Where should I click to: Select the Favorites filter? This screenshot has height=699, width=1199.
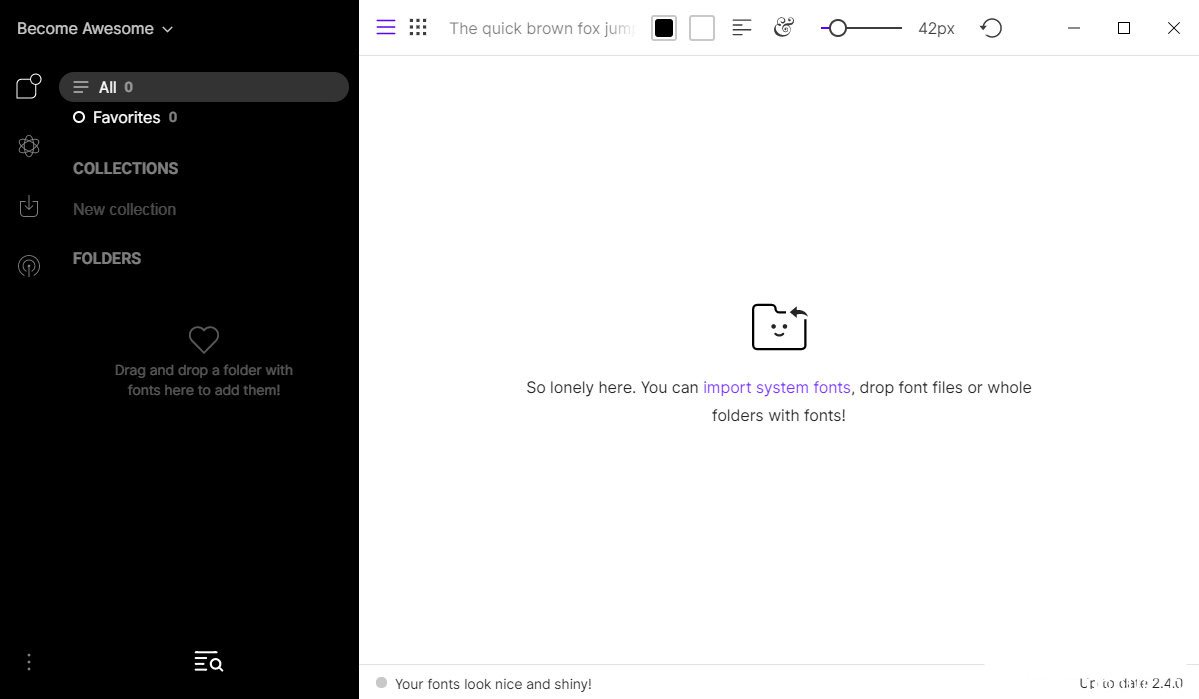[126, 117]
